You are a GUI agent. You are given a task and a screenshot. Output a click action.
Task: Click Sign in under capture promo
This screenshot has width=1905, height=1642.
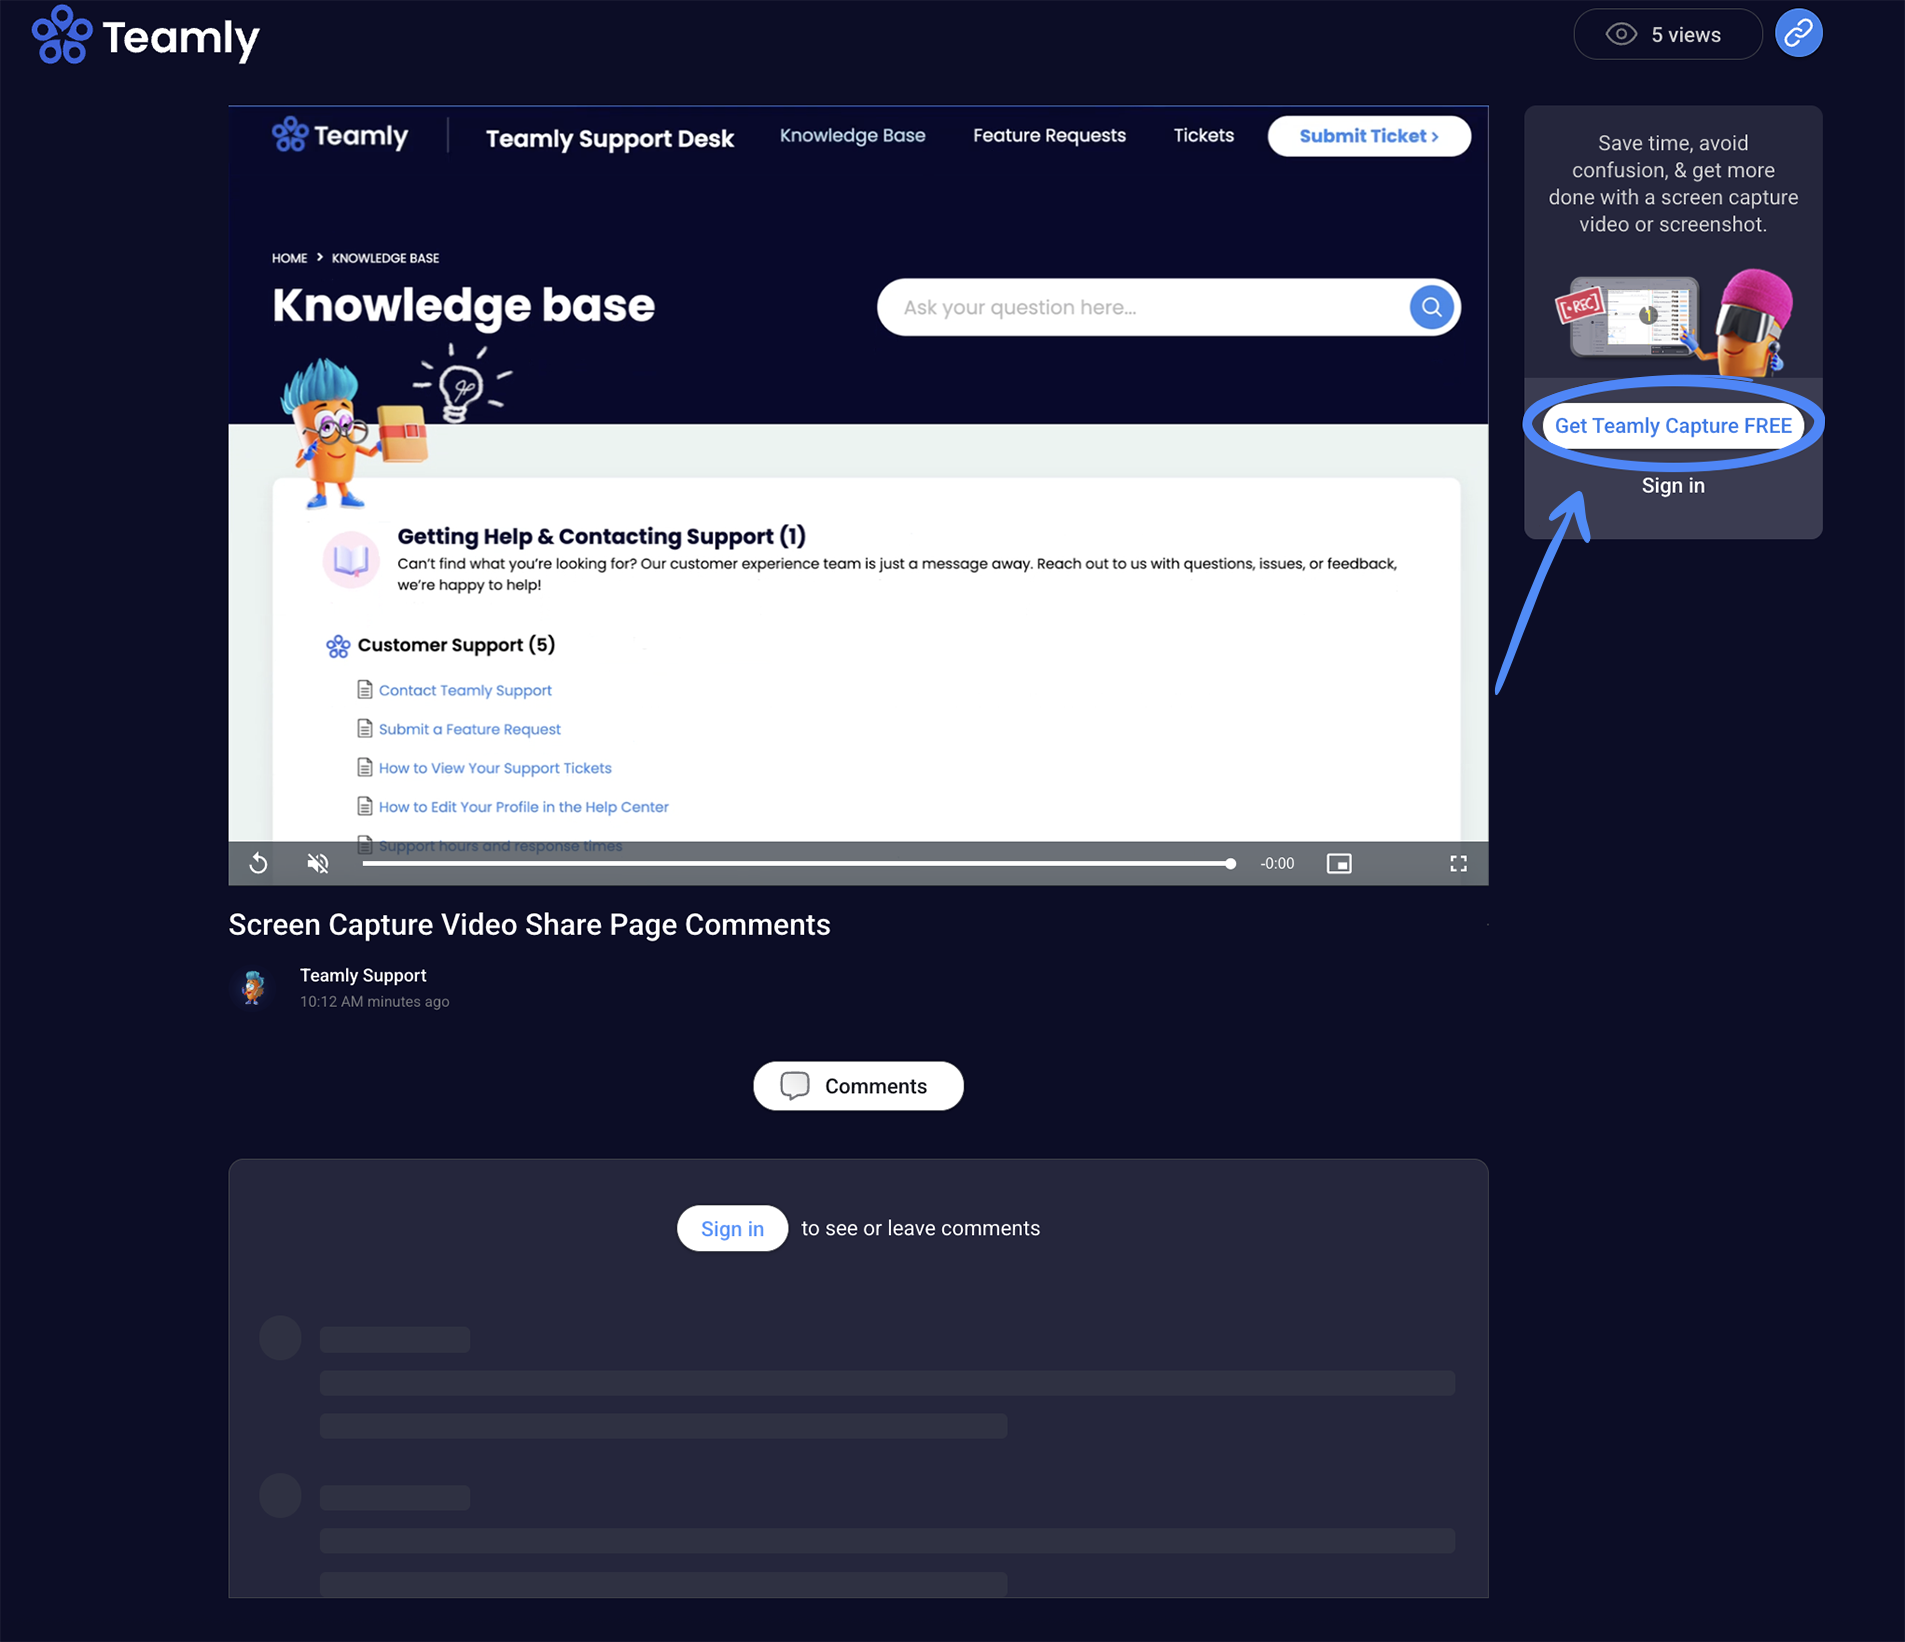click(x=1673, y=486)
